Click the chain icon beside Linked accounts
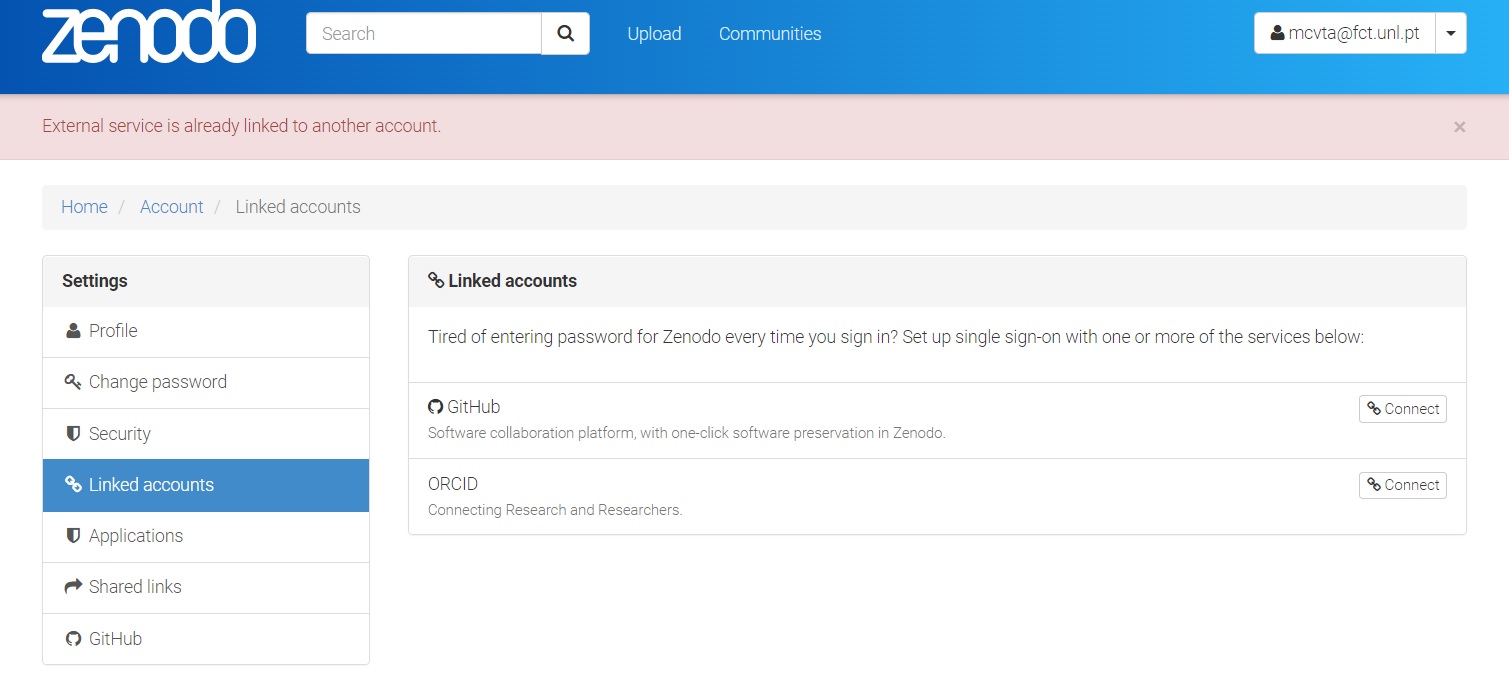The height and width of the screenshot is (677, 1509). click(x=73, y=485)
